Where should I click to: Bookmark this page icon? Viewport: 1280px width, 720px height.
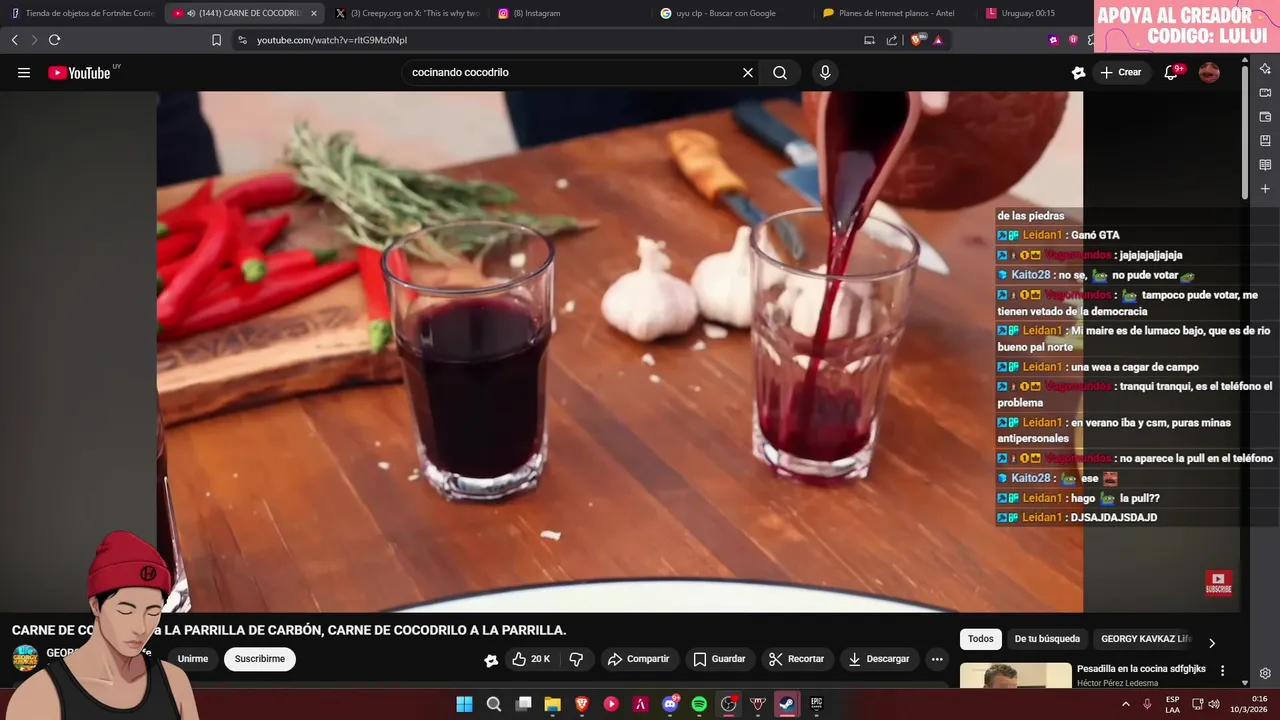click(216, 40)
